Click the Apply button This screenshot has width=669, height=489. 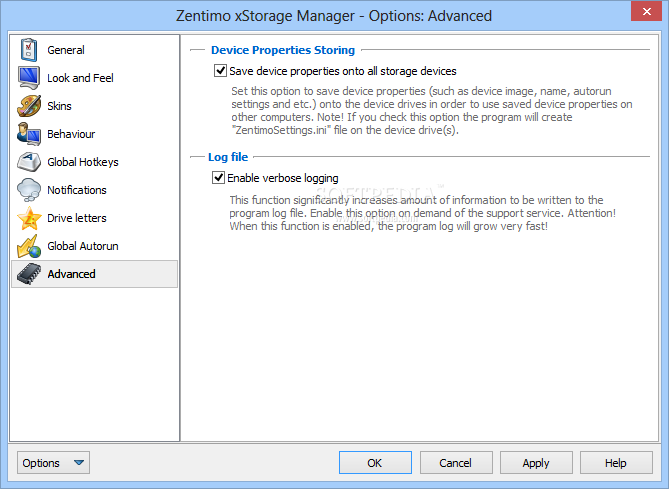click(536, 463)
